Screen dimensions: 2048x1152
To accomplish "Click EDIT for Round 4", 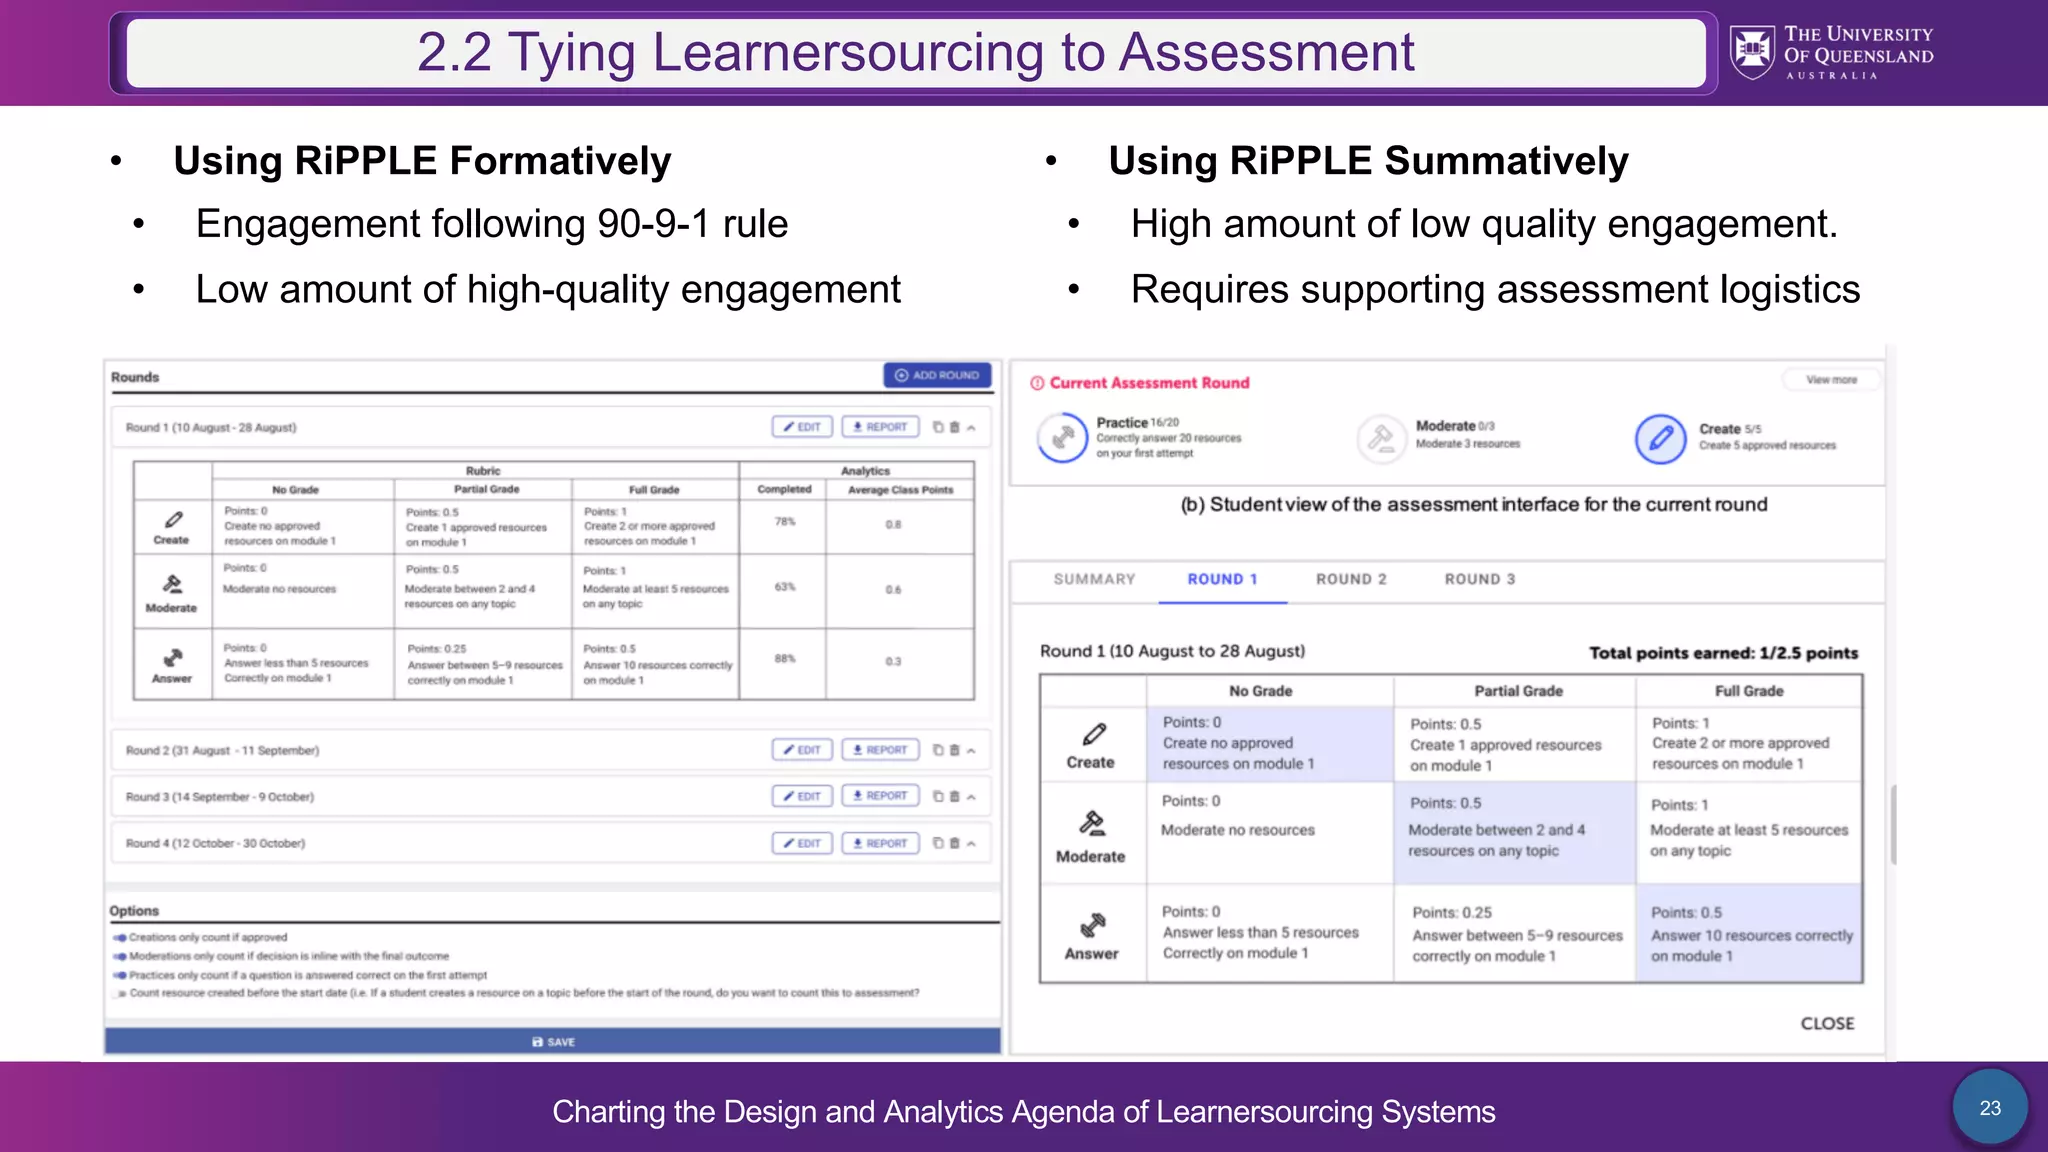I will 802,843.
